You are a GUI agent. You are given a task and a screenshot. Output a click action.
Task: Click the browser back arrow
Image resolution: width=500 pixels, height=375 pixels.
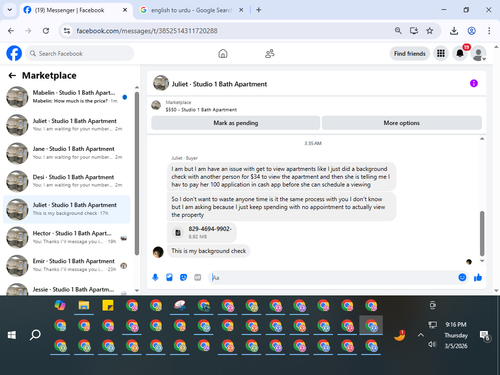pos(11,31)
